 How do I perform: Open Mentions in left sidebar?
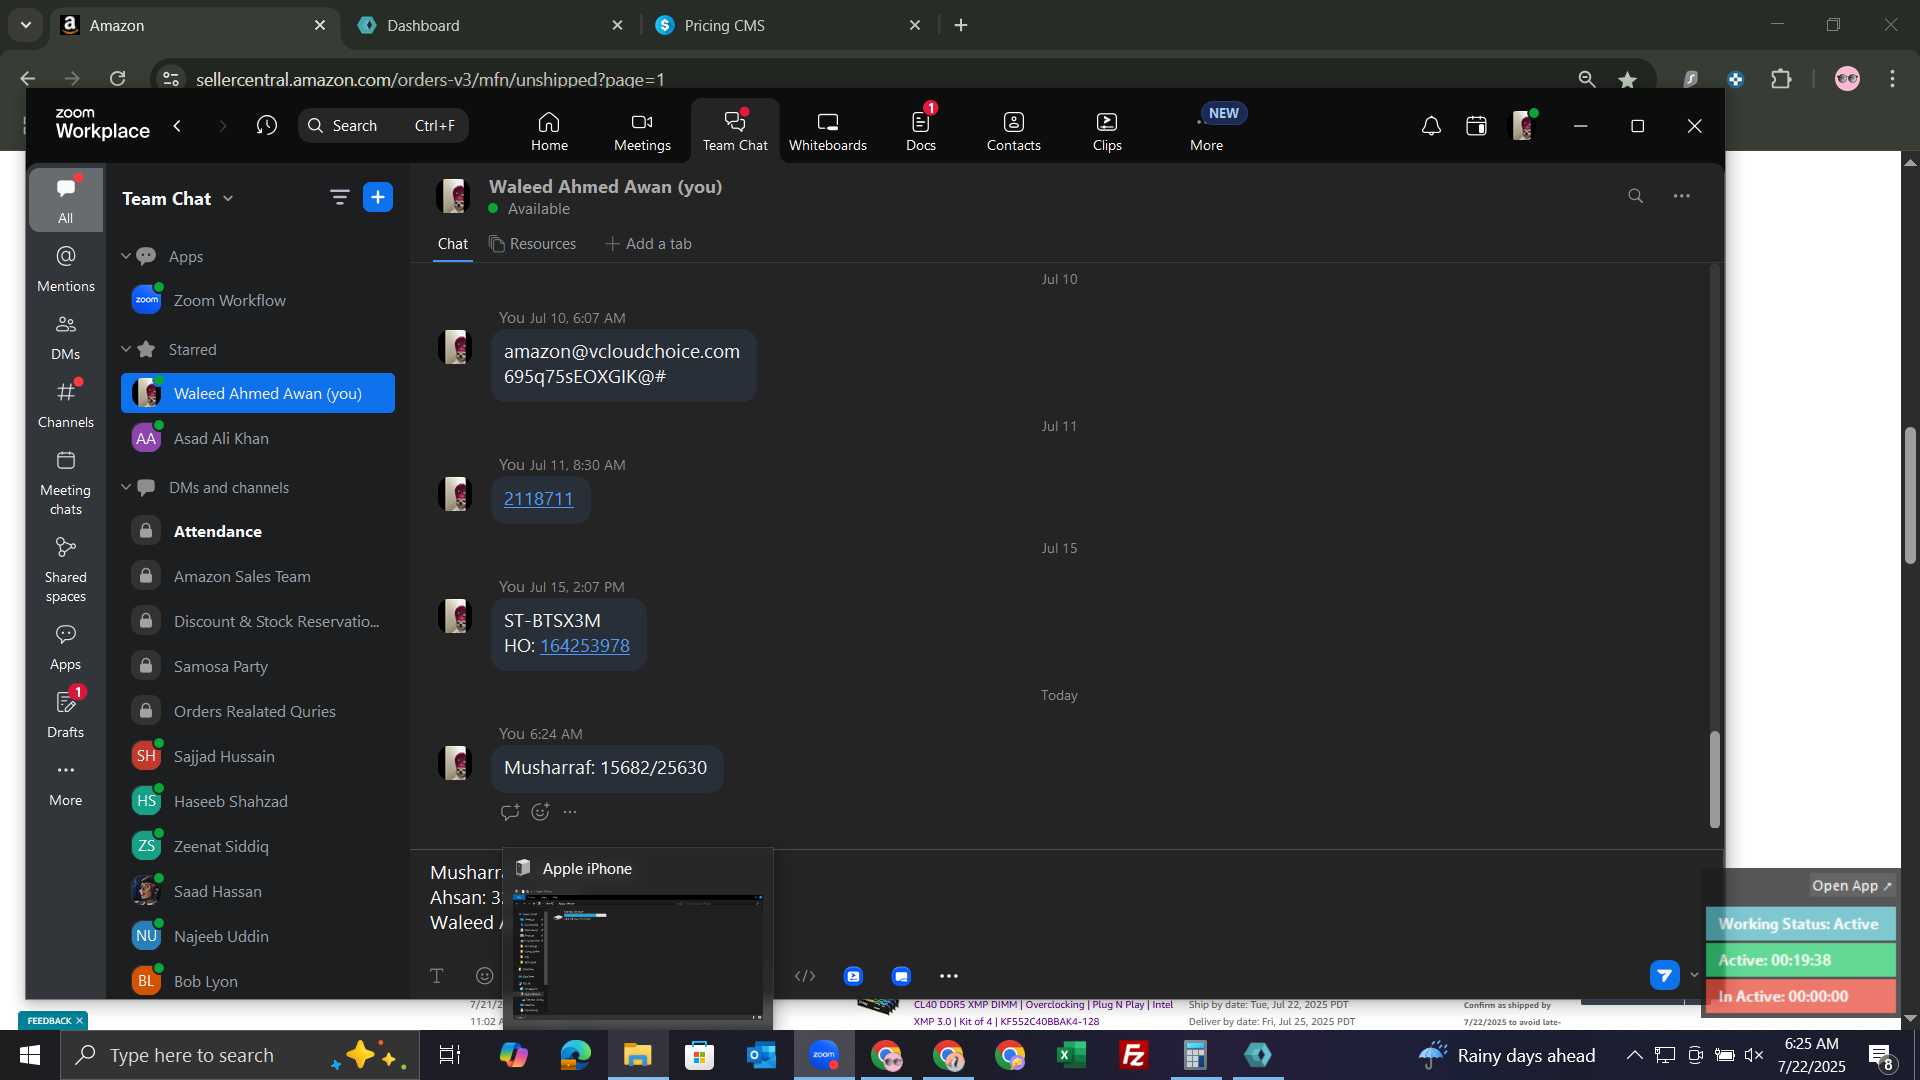pyautogui.click(x=66, y=269)
